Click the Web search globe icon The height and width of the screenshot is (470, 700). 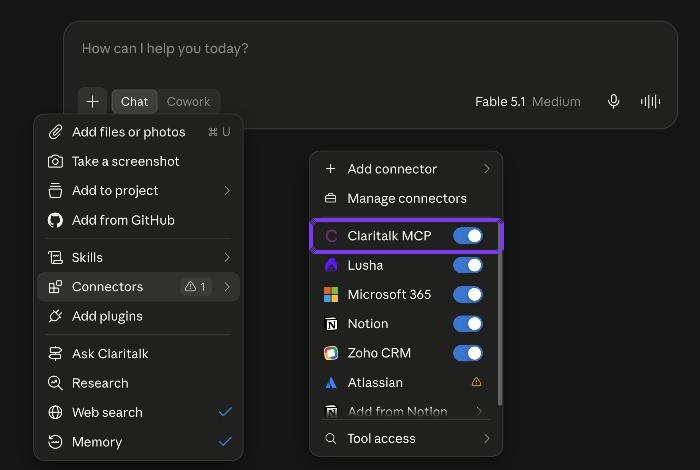pyautogui.click(x=55, y=412)
